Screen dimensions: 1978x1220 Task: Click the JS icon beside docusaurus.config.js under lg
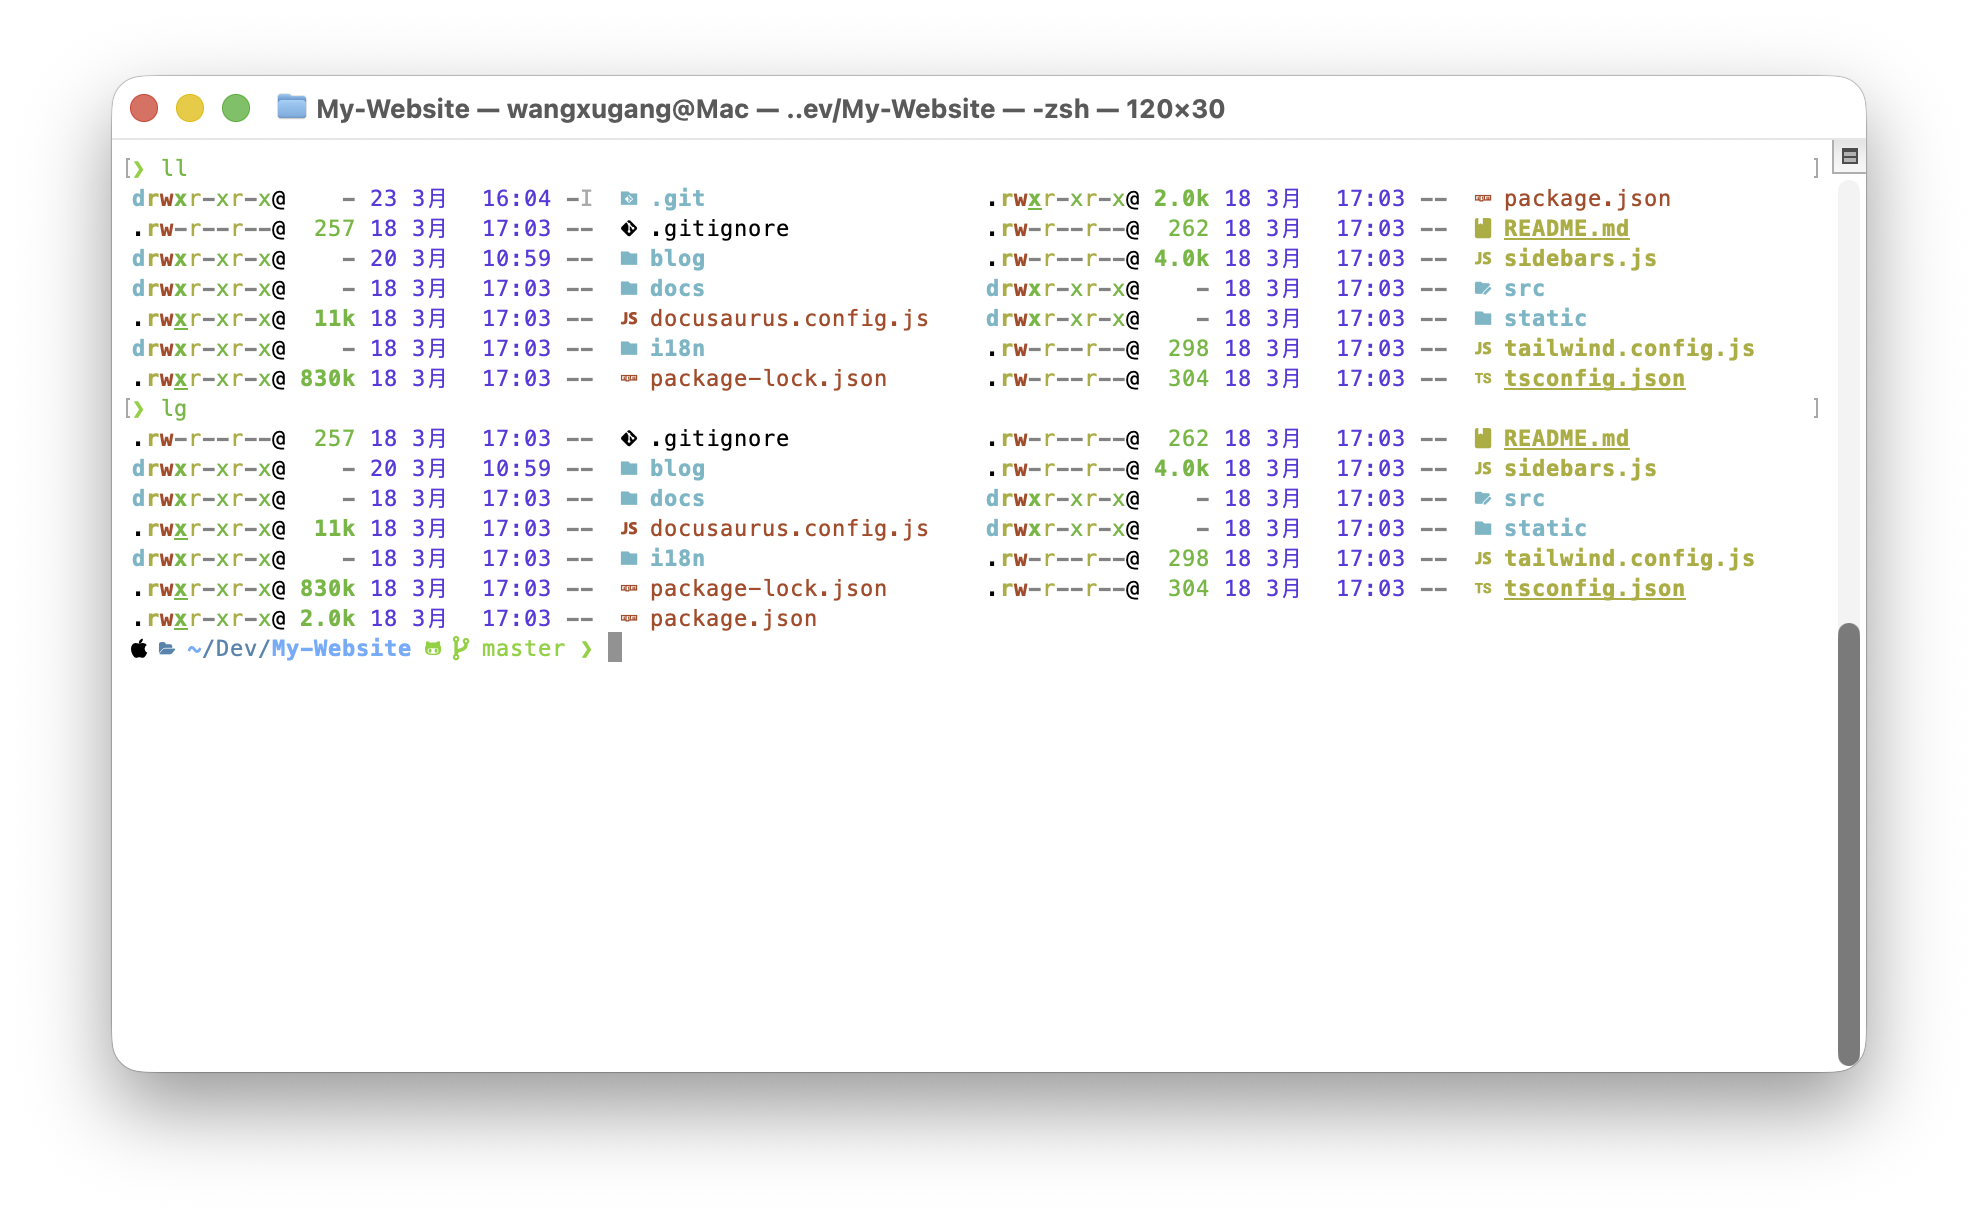628,529
